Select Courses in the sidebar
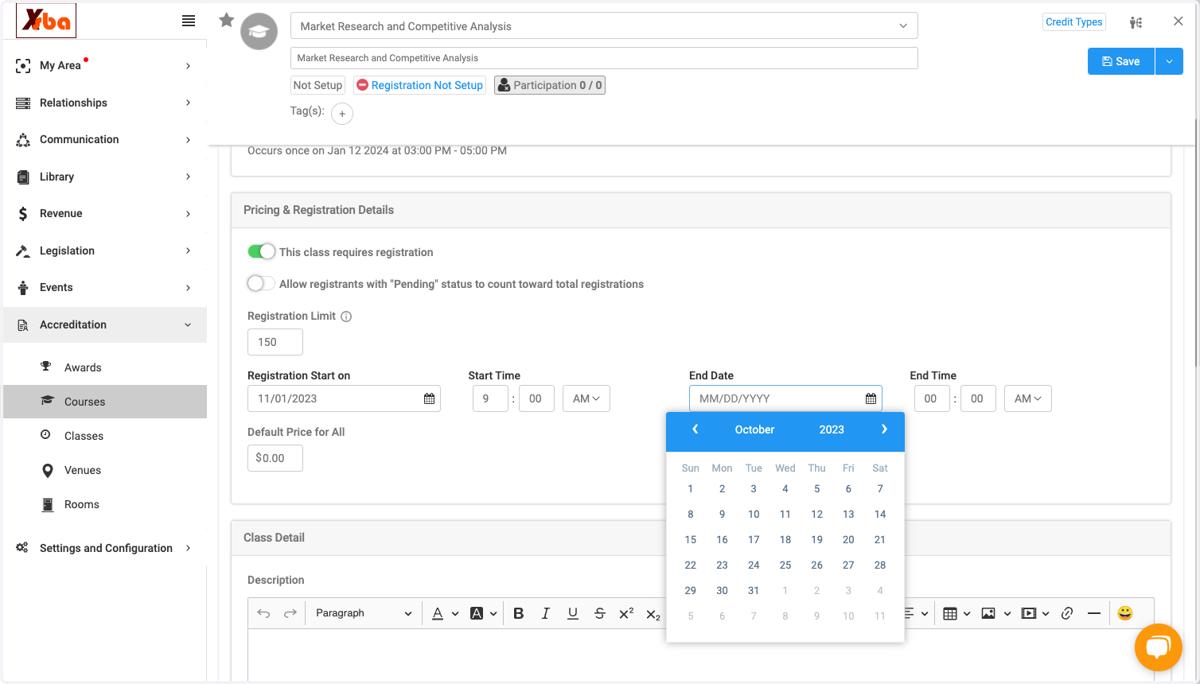Image resolution: width=1200 pixels, height=684 pixels. pos(105,402)
